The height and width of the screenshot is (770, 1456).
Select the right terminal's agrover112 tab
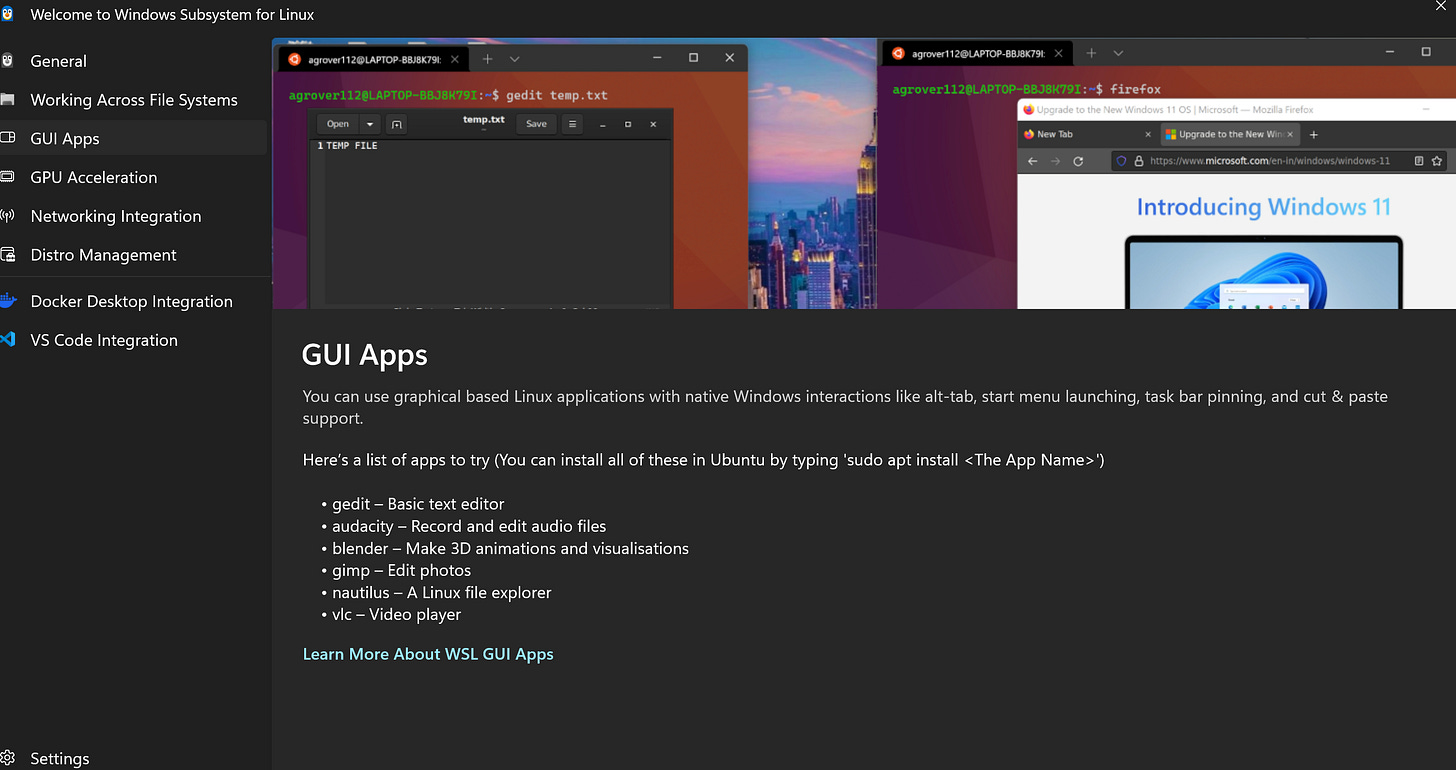coord(976,53)
